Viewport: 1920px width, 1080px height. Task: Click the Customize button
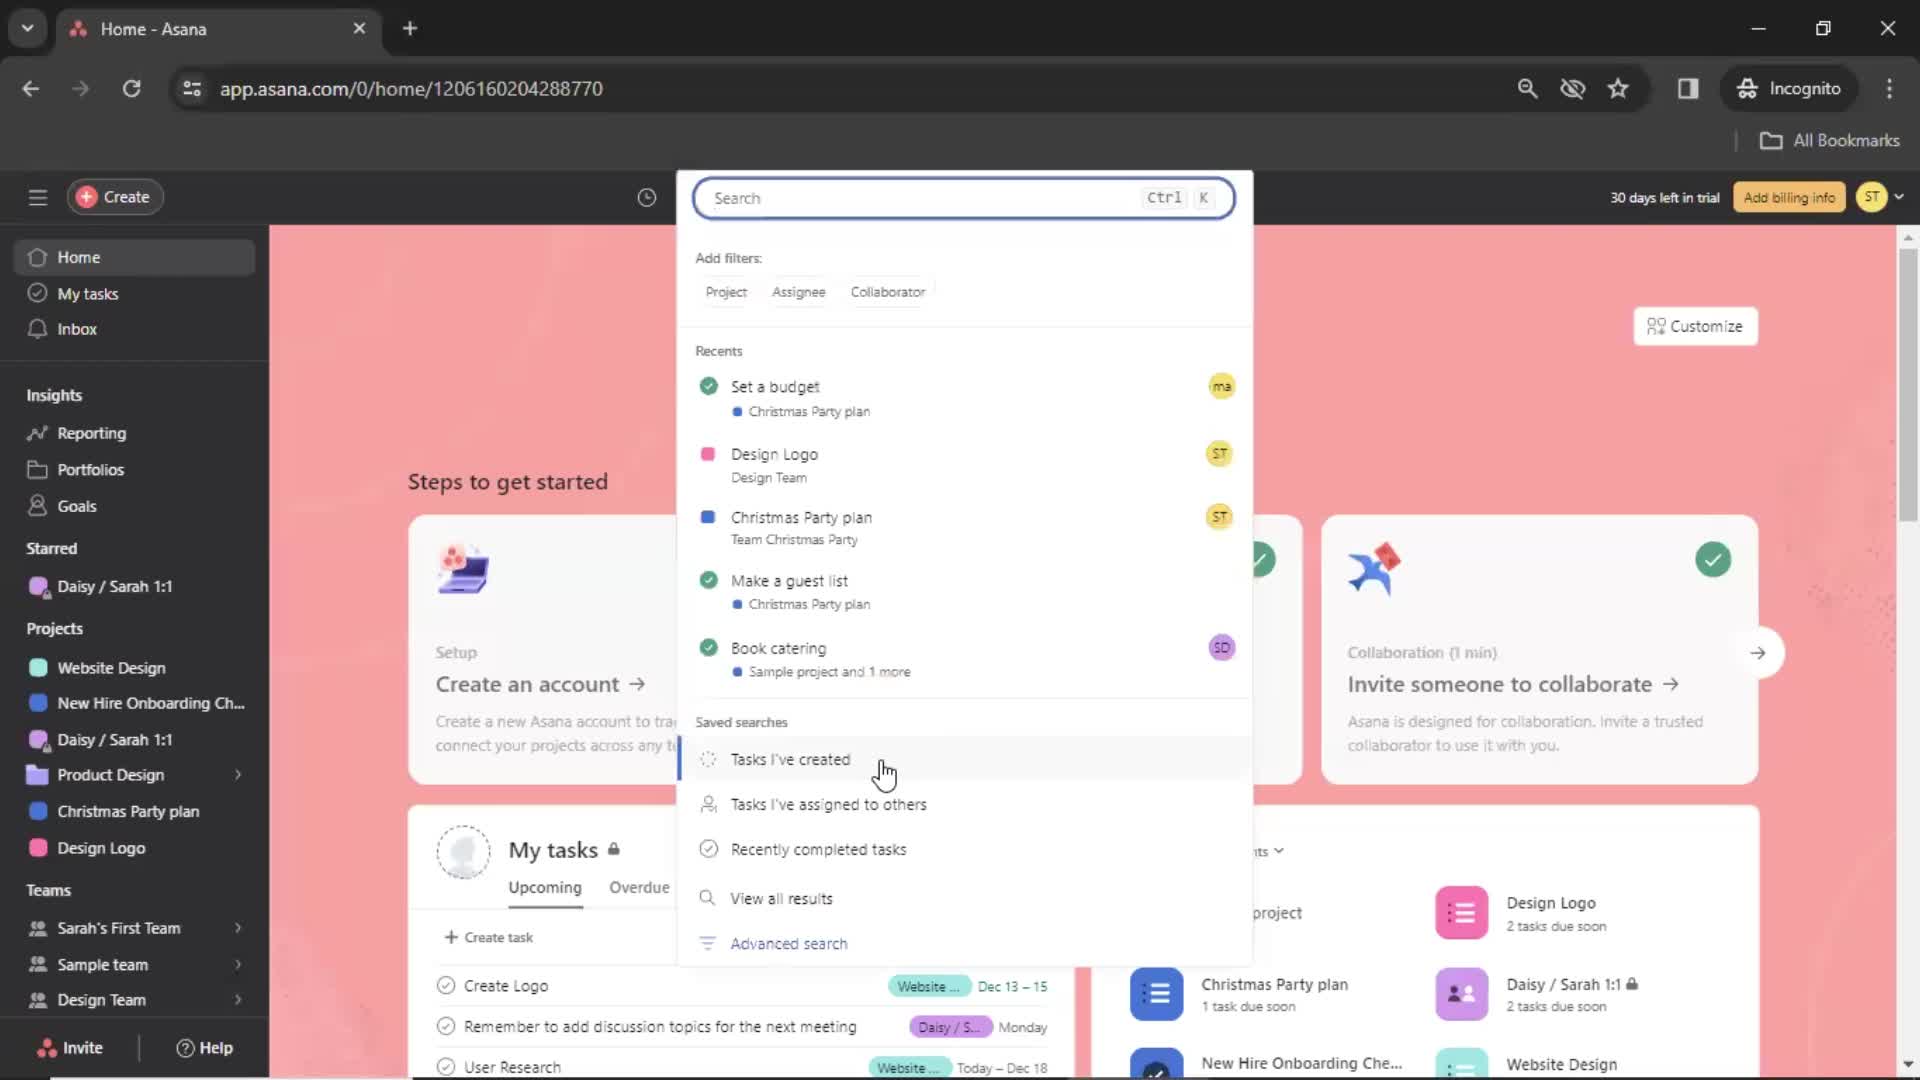[x=1695, y=326]
